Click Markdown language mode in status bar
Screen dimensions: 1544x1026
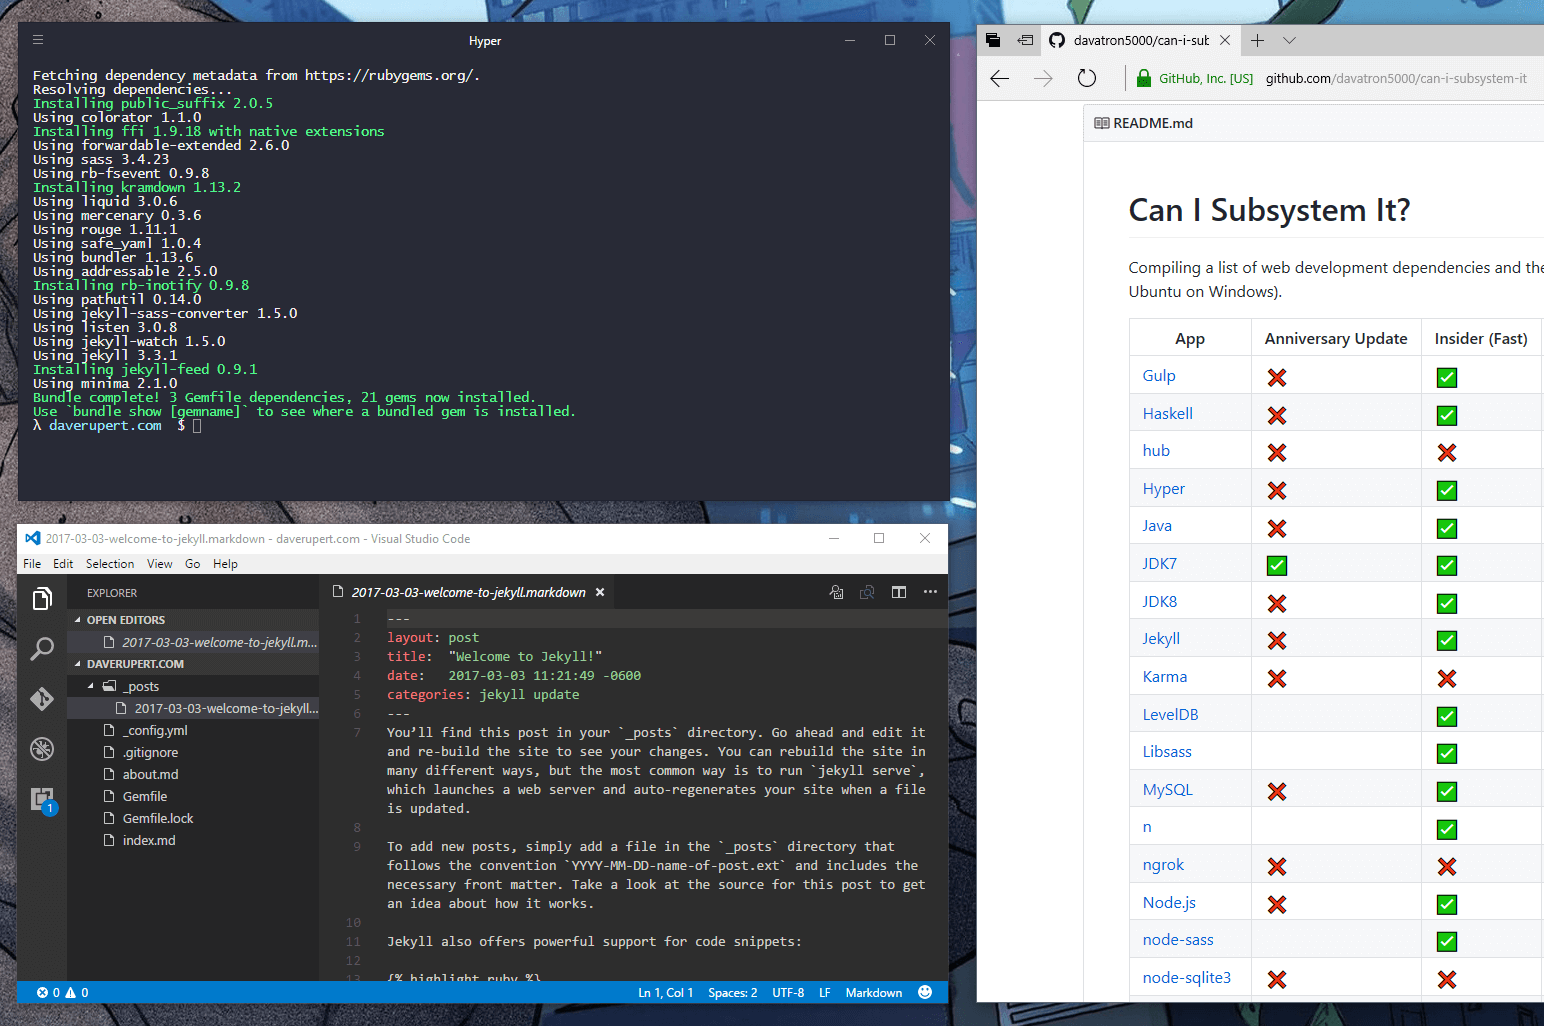[873, 992]
